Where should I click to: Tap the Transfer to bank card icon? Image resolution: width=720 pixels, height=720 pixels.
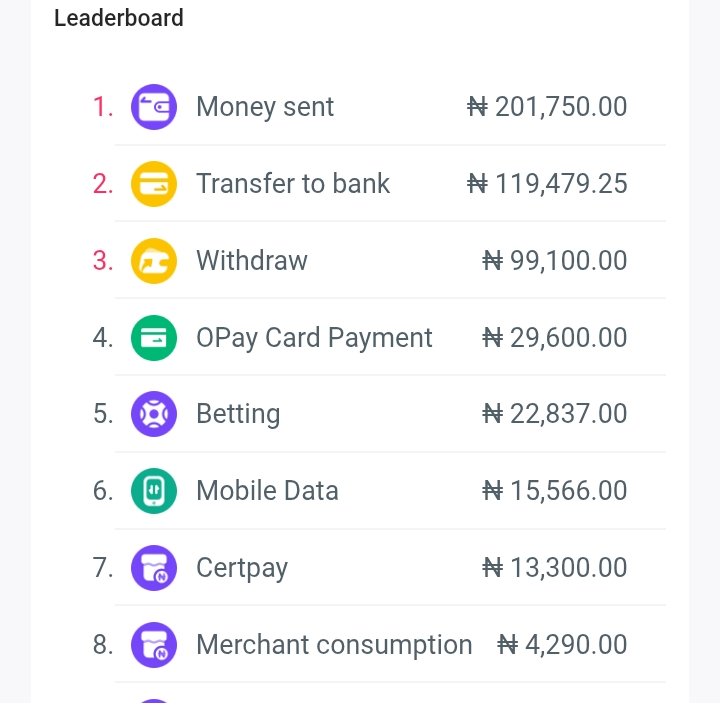click(154, 184)
